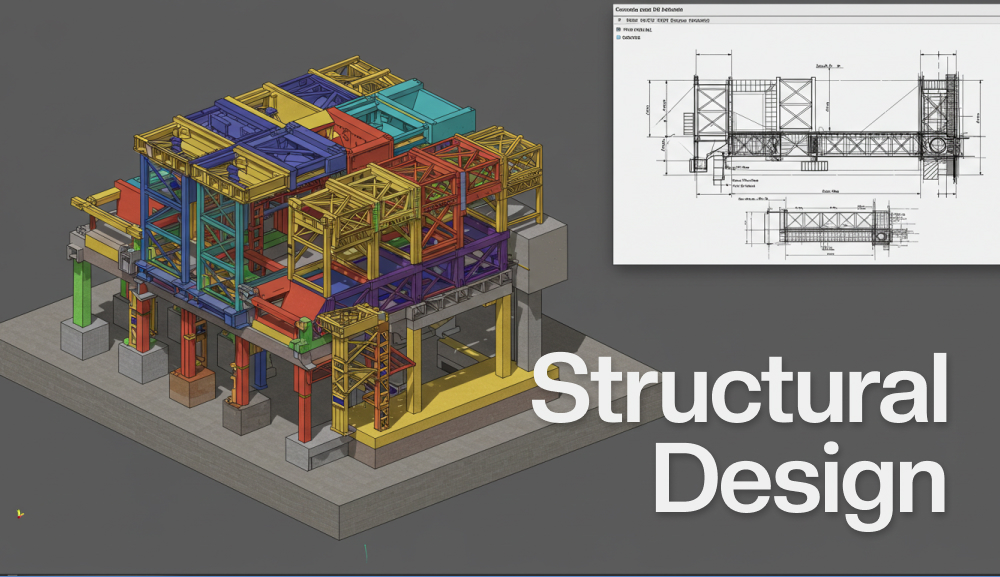
Task: Toggle the small square control in the panel header row
Action: (x=620, y=19)
